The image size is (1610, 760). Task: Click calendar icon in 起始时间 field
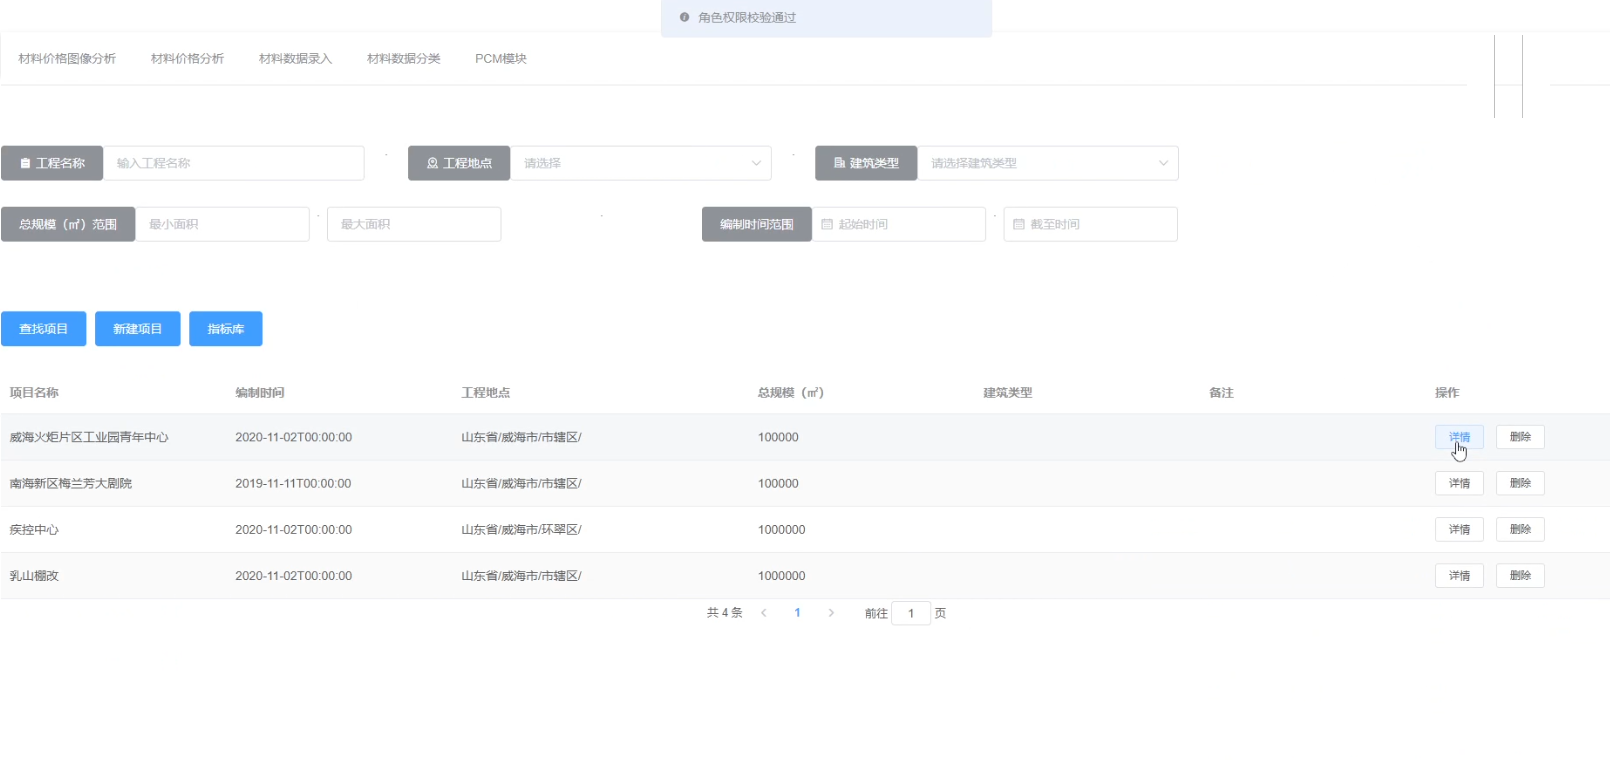pos(827,224)
